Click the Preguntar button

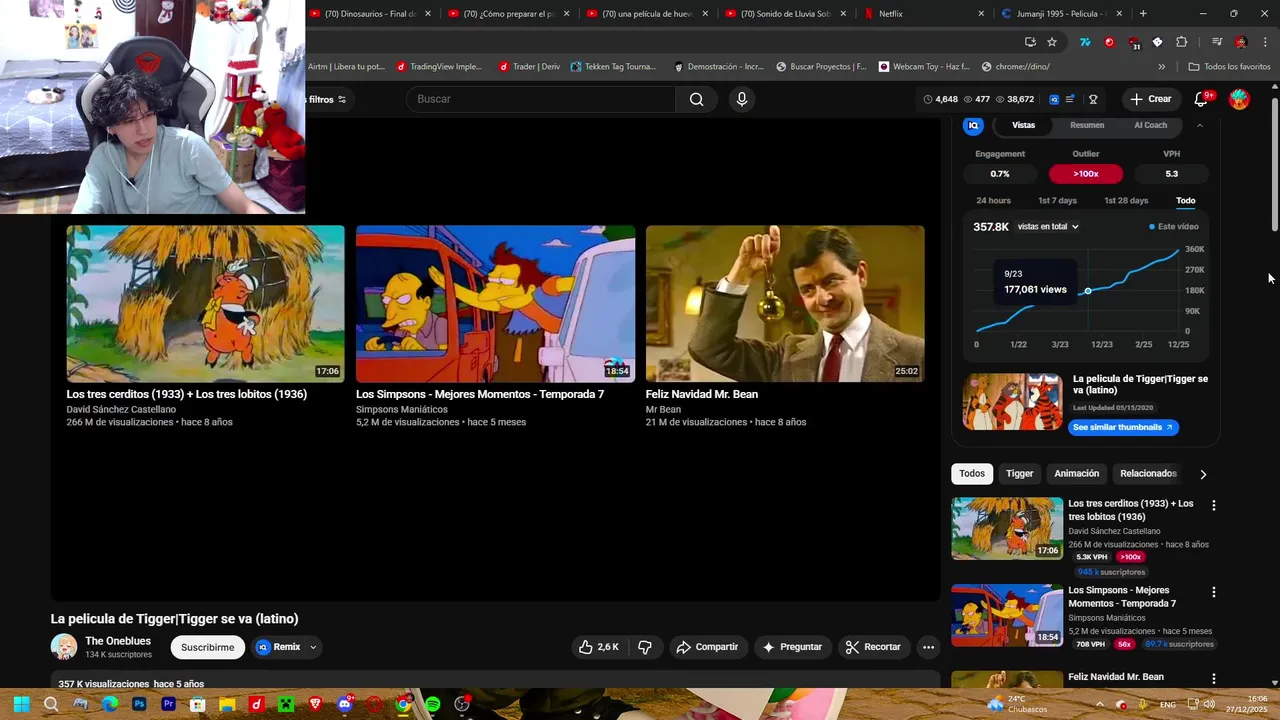pos(792,647)
